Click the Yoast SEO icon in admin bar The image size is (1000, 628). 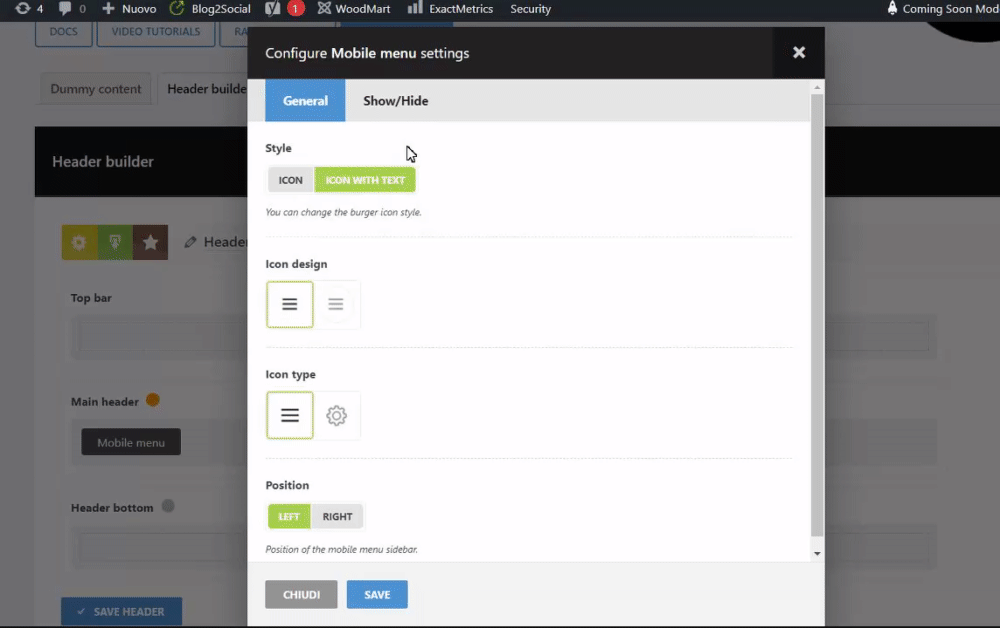pyautogui.click(x=272, y=9)
